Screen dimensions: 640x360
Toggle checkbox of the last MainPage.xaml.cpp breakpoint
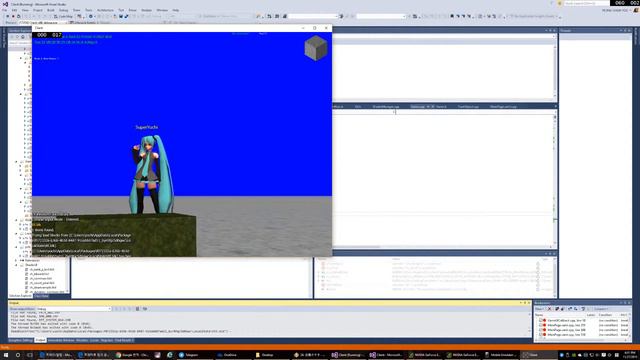pos(540,335)
